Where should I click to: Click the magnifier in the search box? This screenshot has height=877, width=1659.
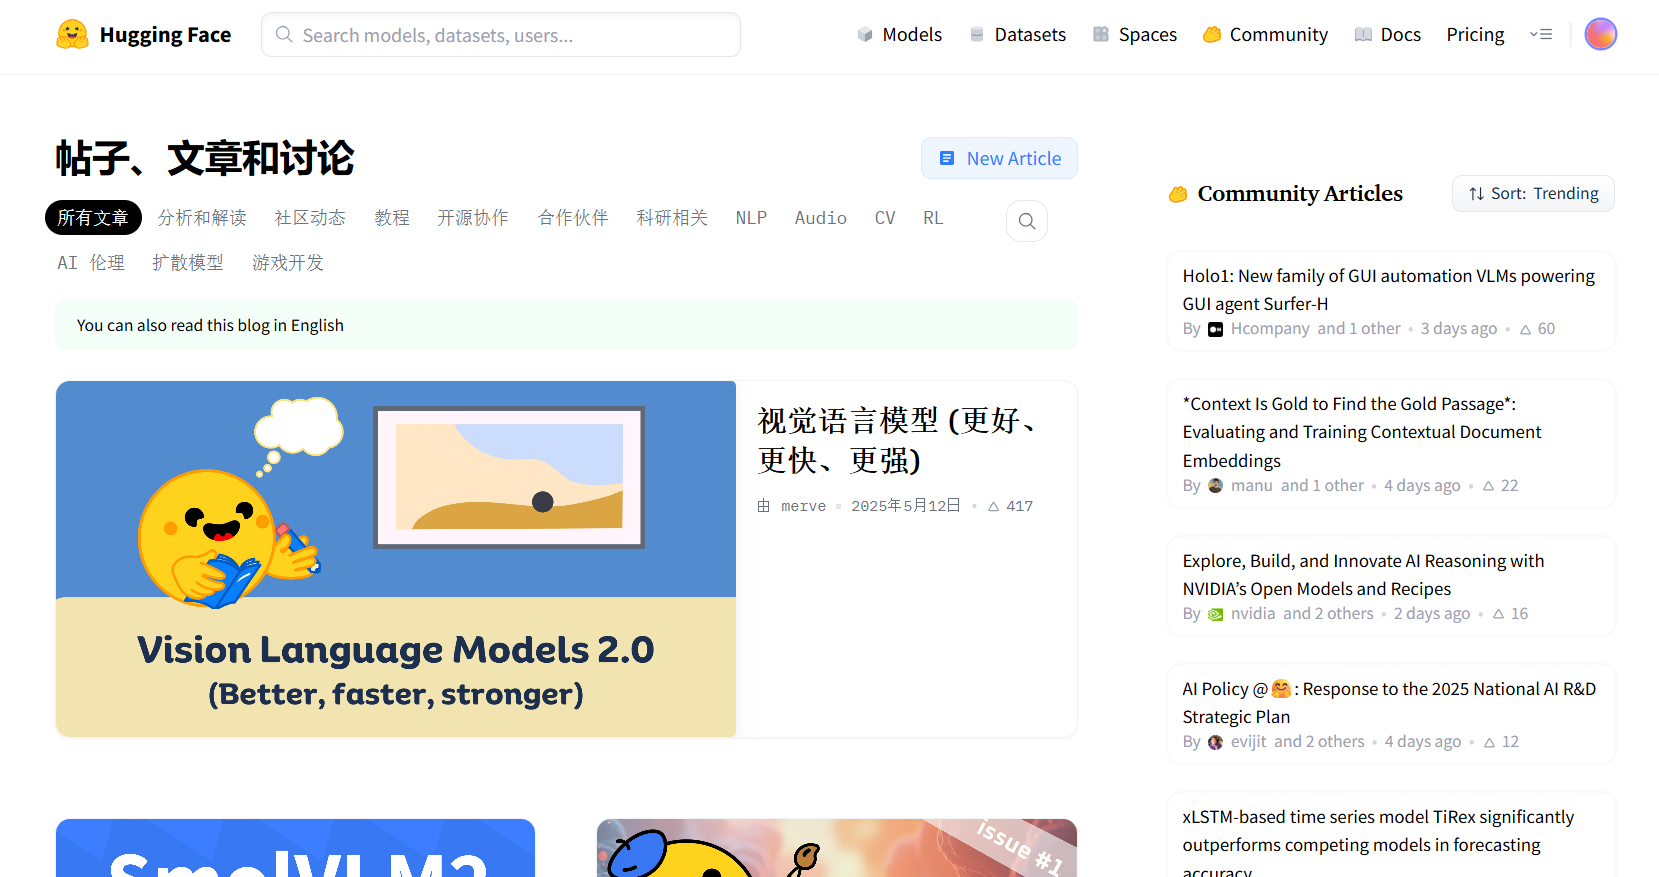click(284, 35)
